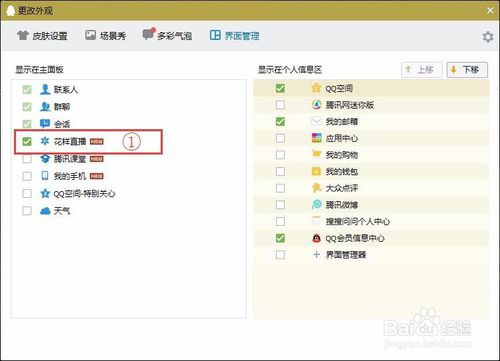Click the QQ空间 yellow star icon
Image resolution: width=500 pixels, height=361 pixels.
tap(316, 88)
